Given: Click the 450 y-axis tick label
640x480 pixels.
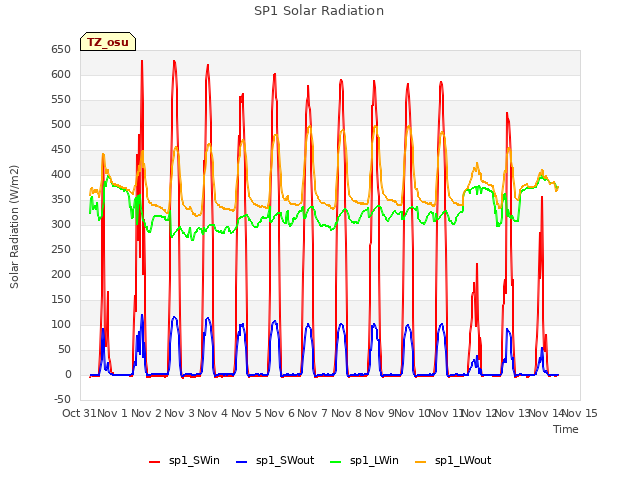Looking at the screenshot, I should point(61,150).
